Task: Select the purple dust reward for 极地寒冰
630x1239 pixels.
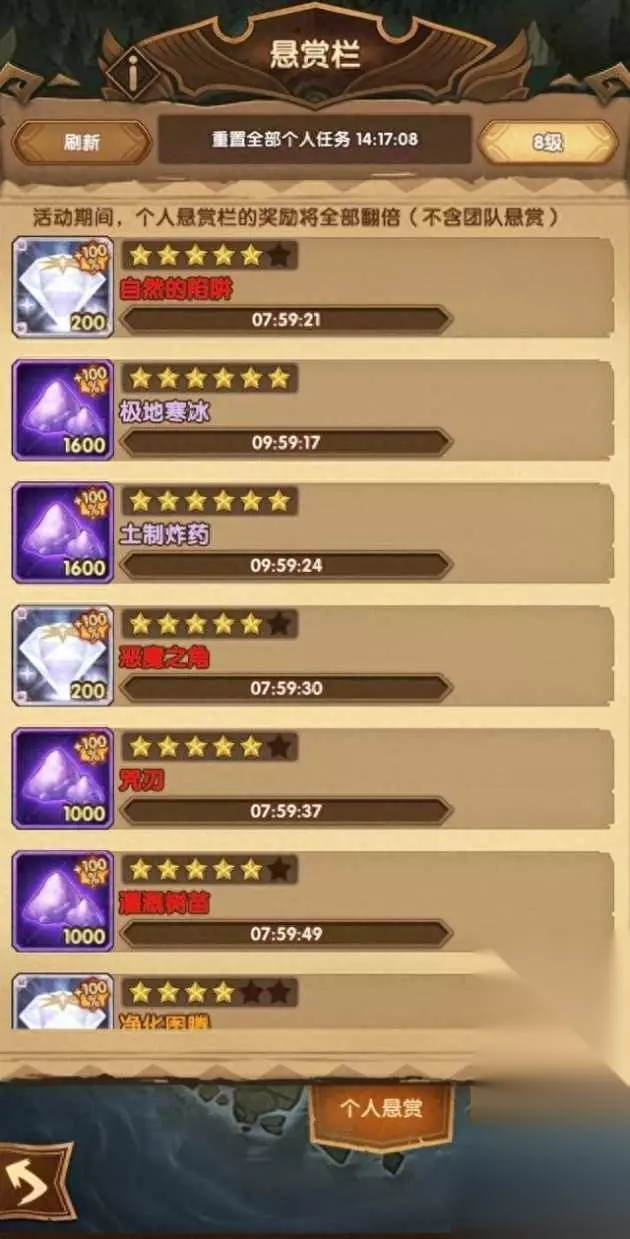Action: [x=62, y=411]
